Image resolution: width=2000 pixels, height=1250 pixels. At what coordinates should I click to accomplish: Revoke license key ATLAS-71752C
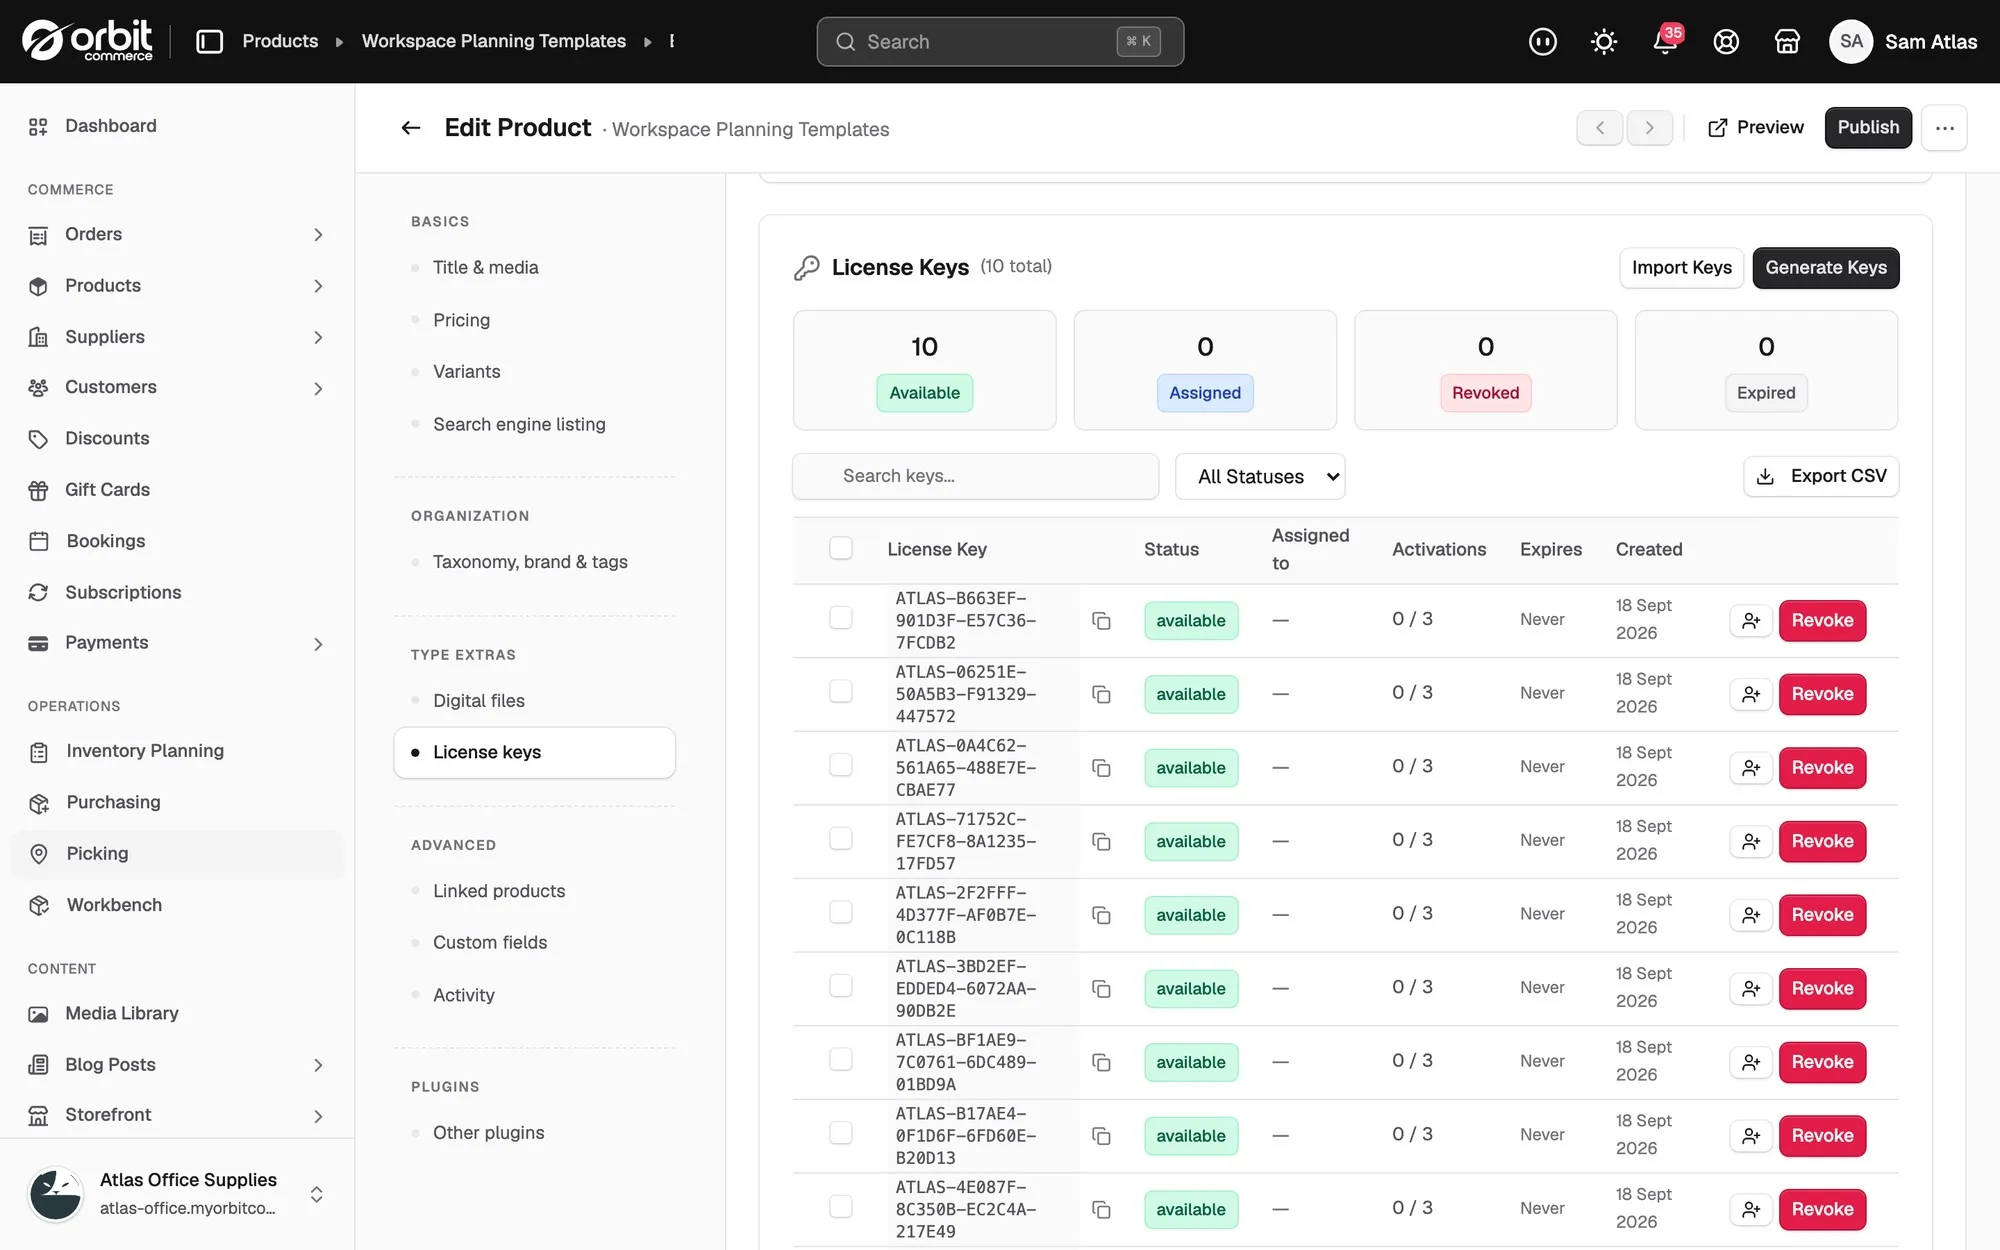tap(1822, 842)
